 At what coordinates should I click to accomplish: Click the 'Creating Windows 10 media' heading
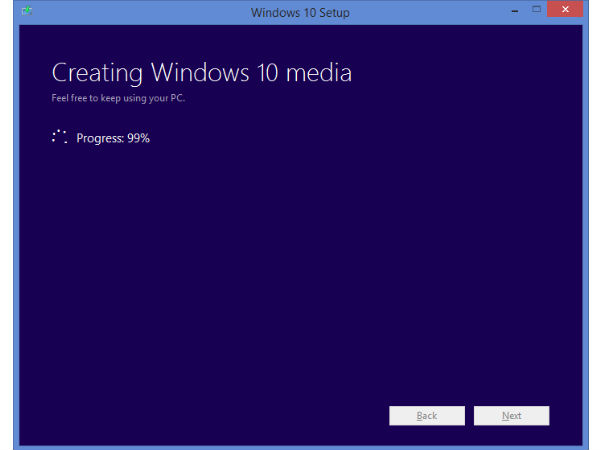201,73
